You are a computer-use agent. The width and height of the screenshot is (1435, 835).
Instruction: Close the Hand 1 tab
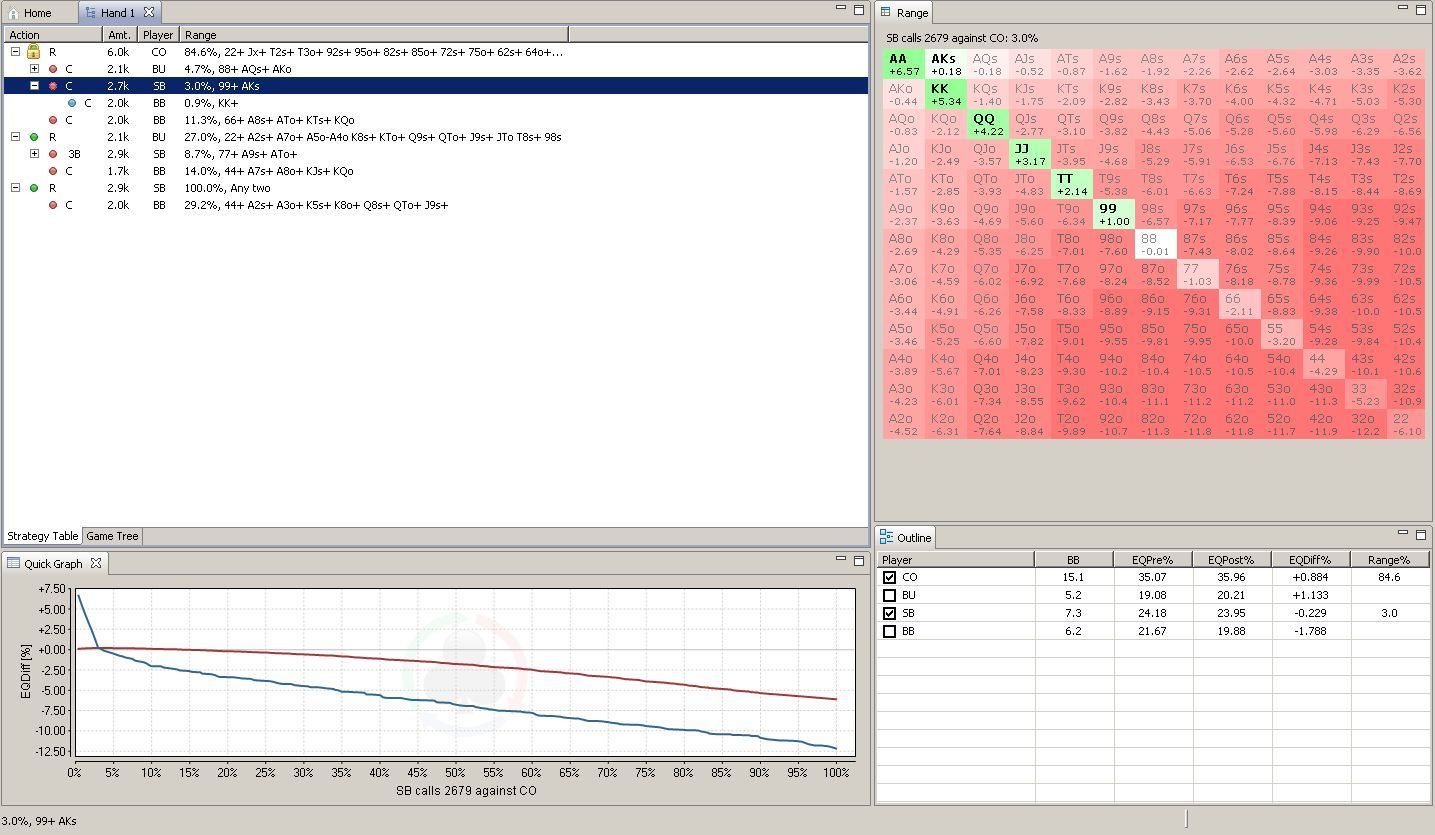149,12
